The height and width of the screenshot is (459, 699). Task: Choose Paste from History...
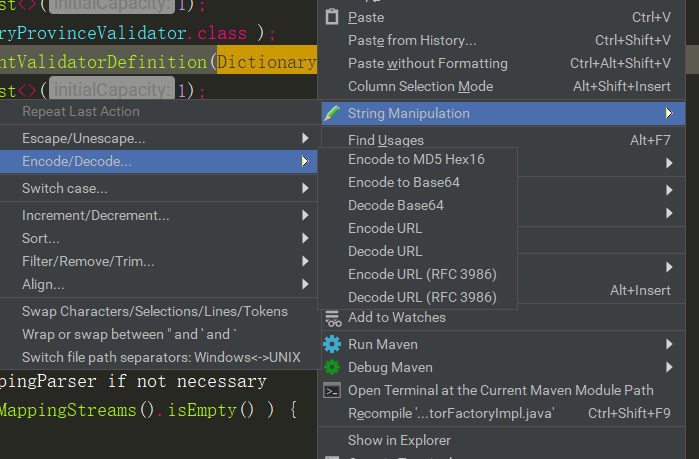[x=503, y=41]
